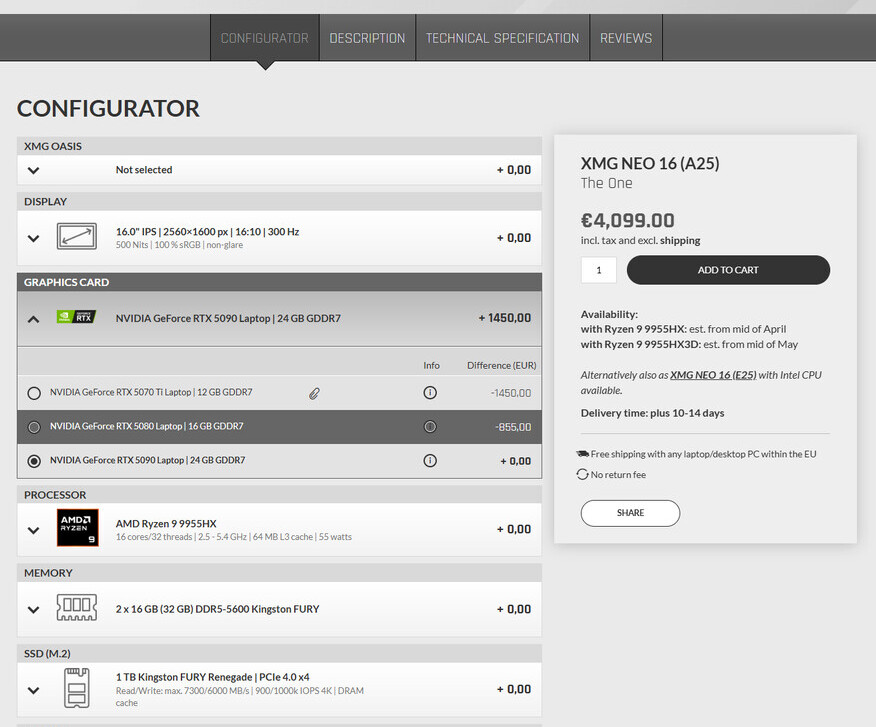The width and height of the screenshot is (876, 727).
Task: Click the 'Delivery time: plus 10-14 days' text
Action: 653,413
